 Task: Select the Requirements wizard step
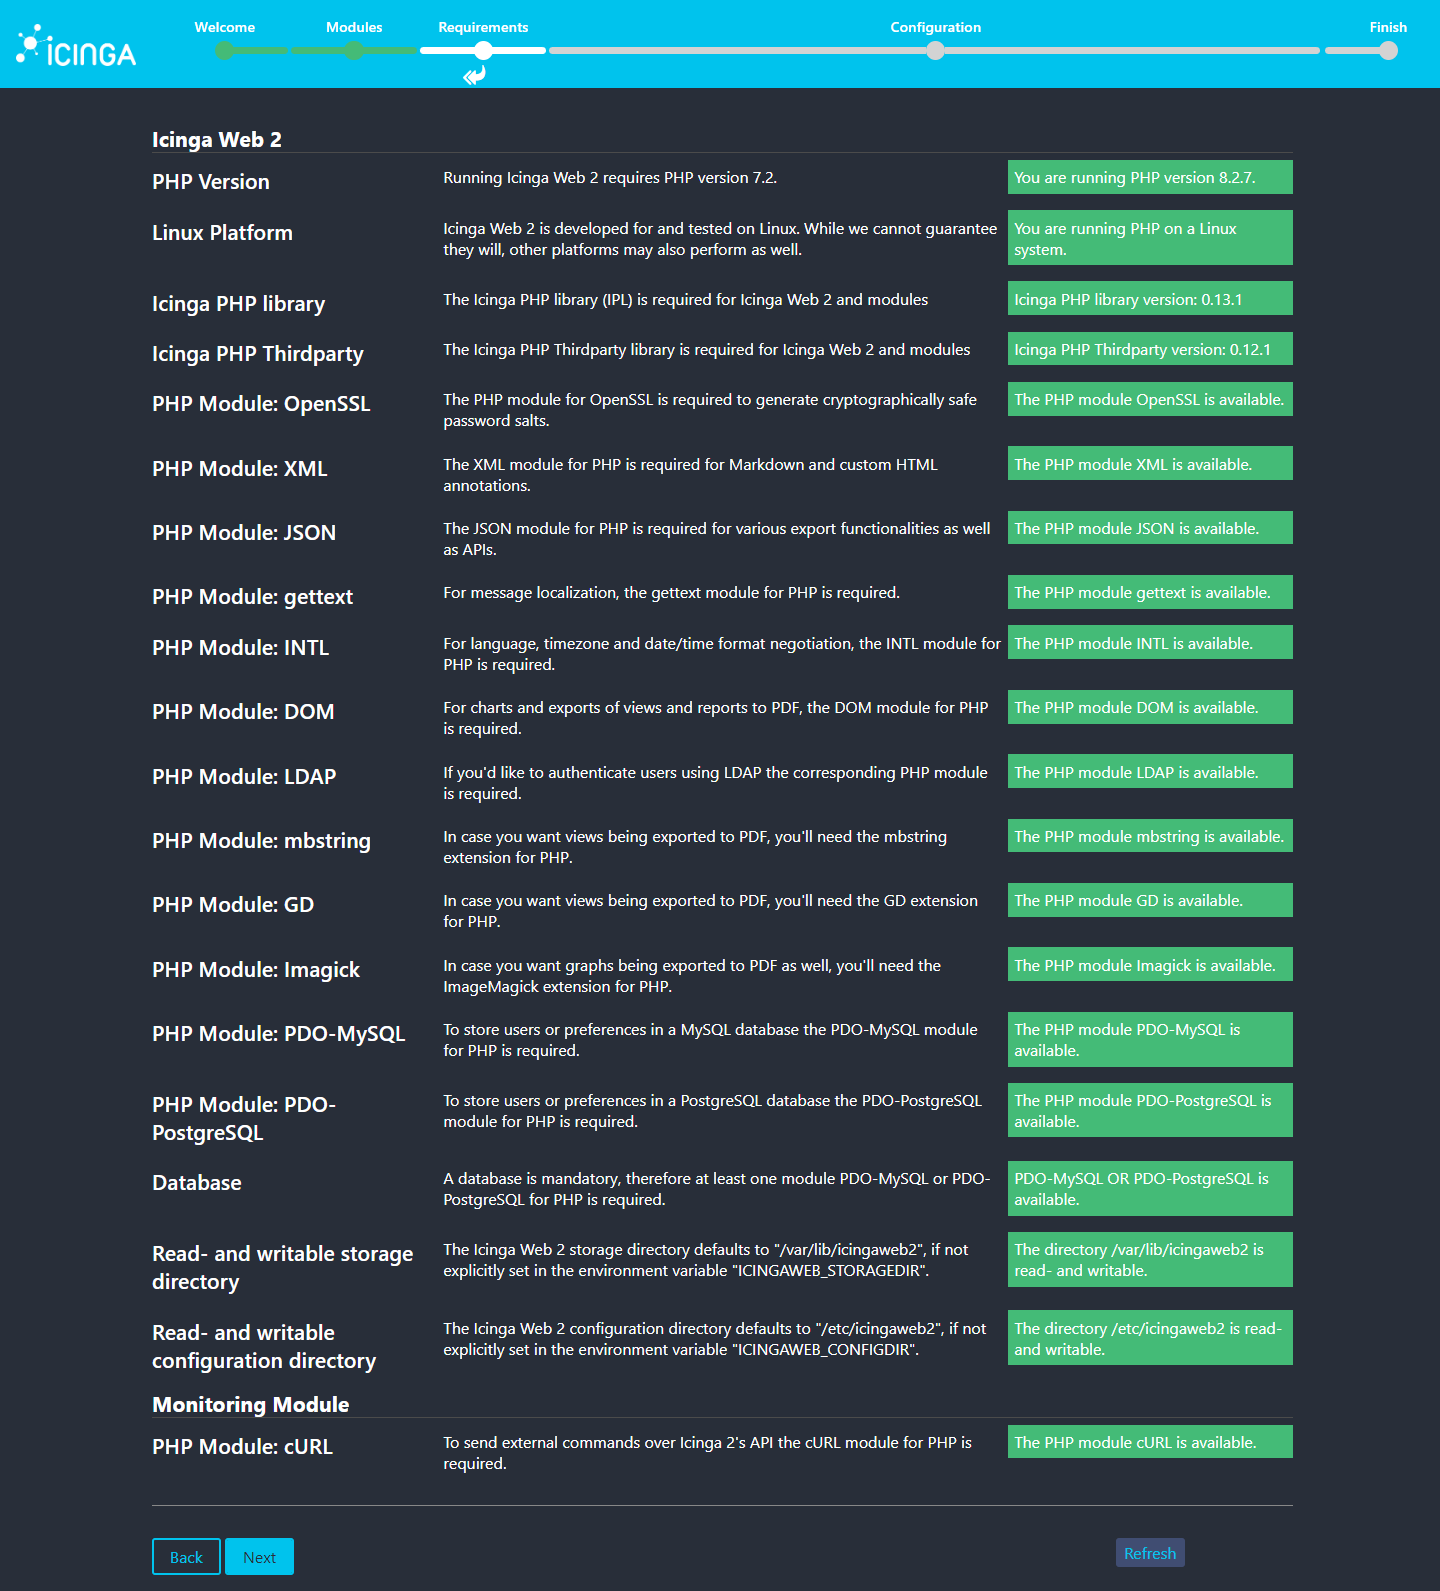(483, 27)
